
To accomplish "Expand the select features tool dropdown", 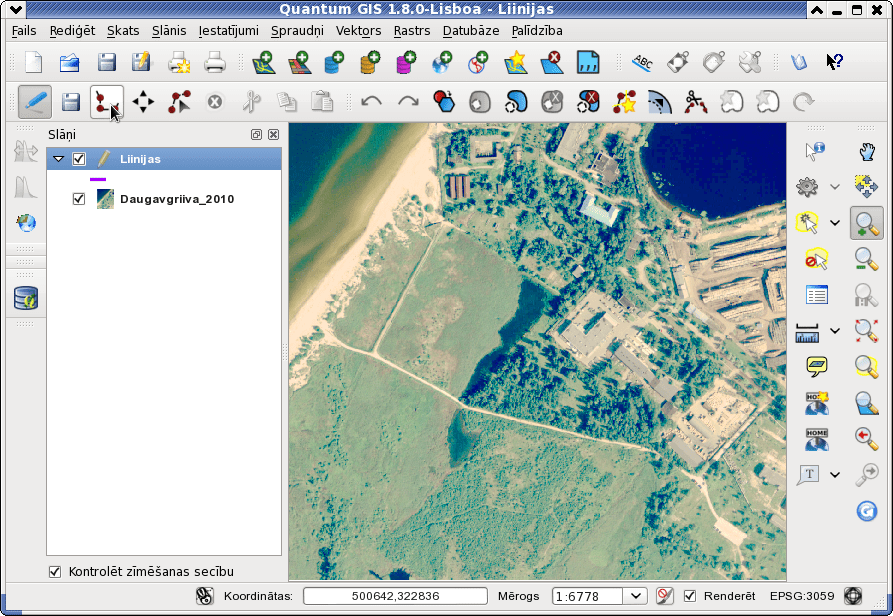I will pos(835,223).
